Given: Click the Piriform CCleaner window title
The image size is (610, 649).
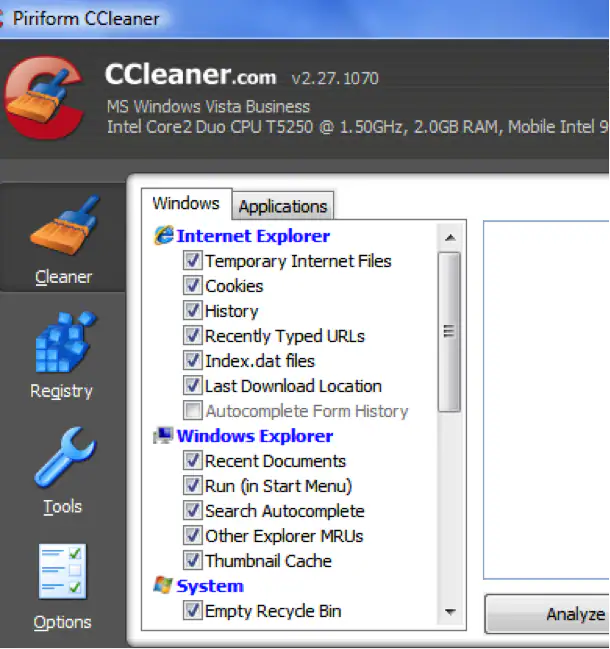Looking at the screenshot, I should [x=86, y=19].
